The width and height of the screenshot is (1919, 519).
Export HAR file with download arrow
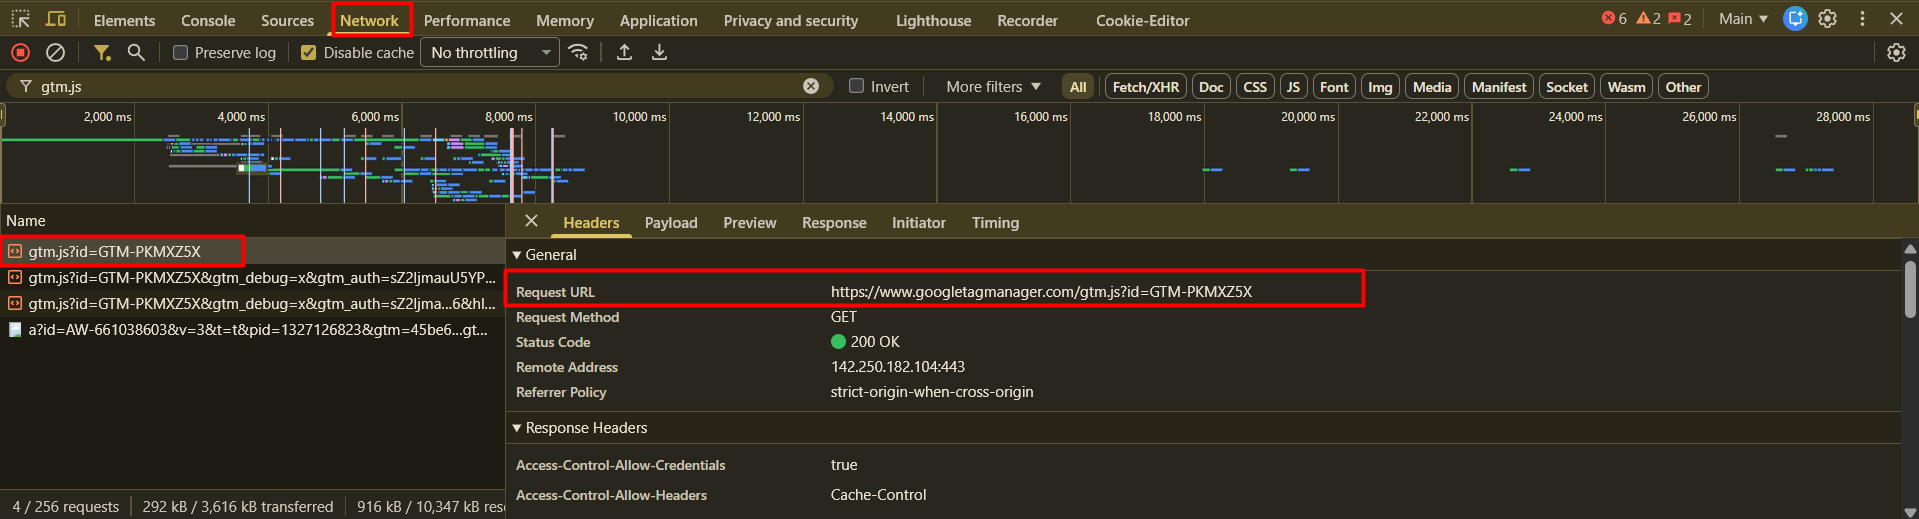tap(659, 52)
